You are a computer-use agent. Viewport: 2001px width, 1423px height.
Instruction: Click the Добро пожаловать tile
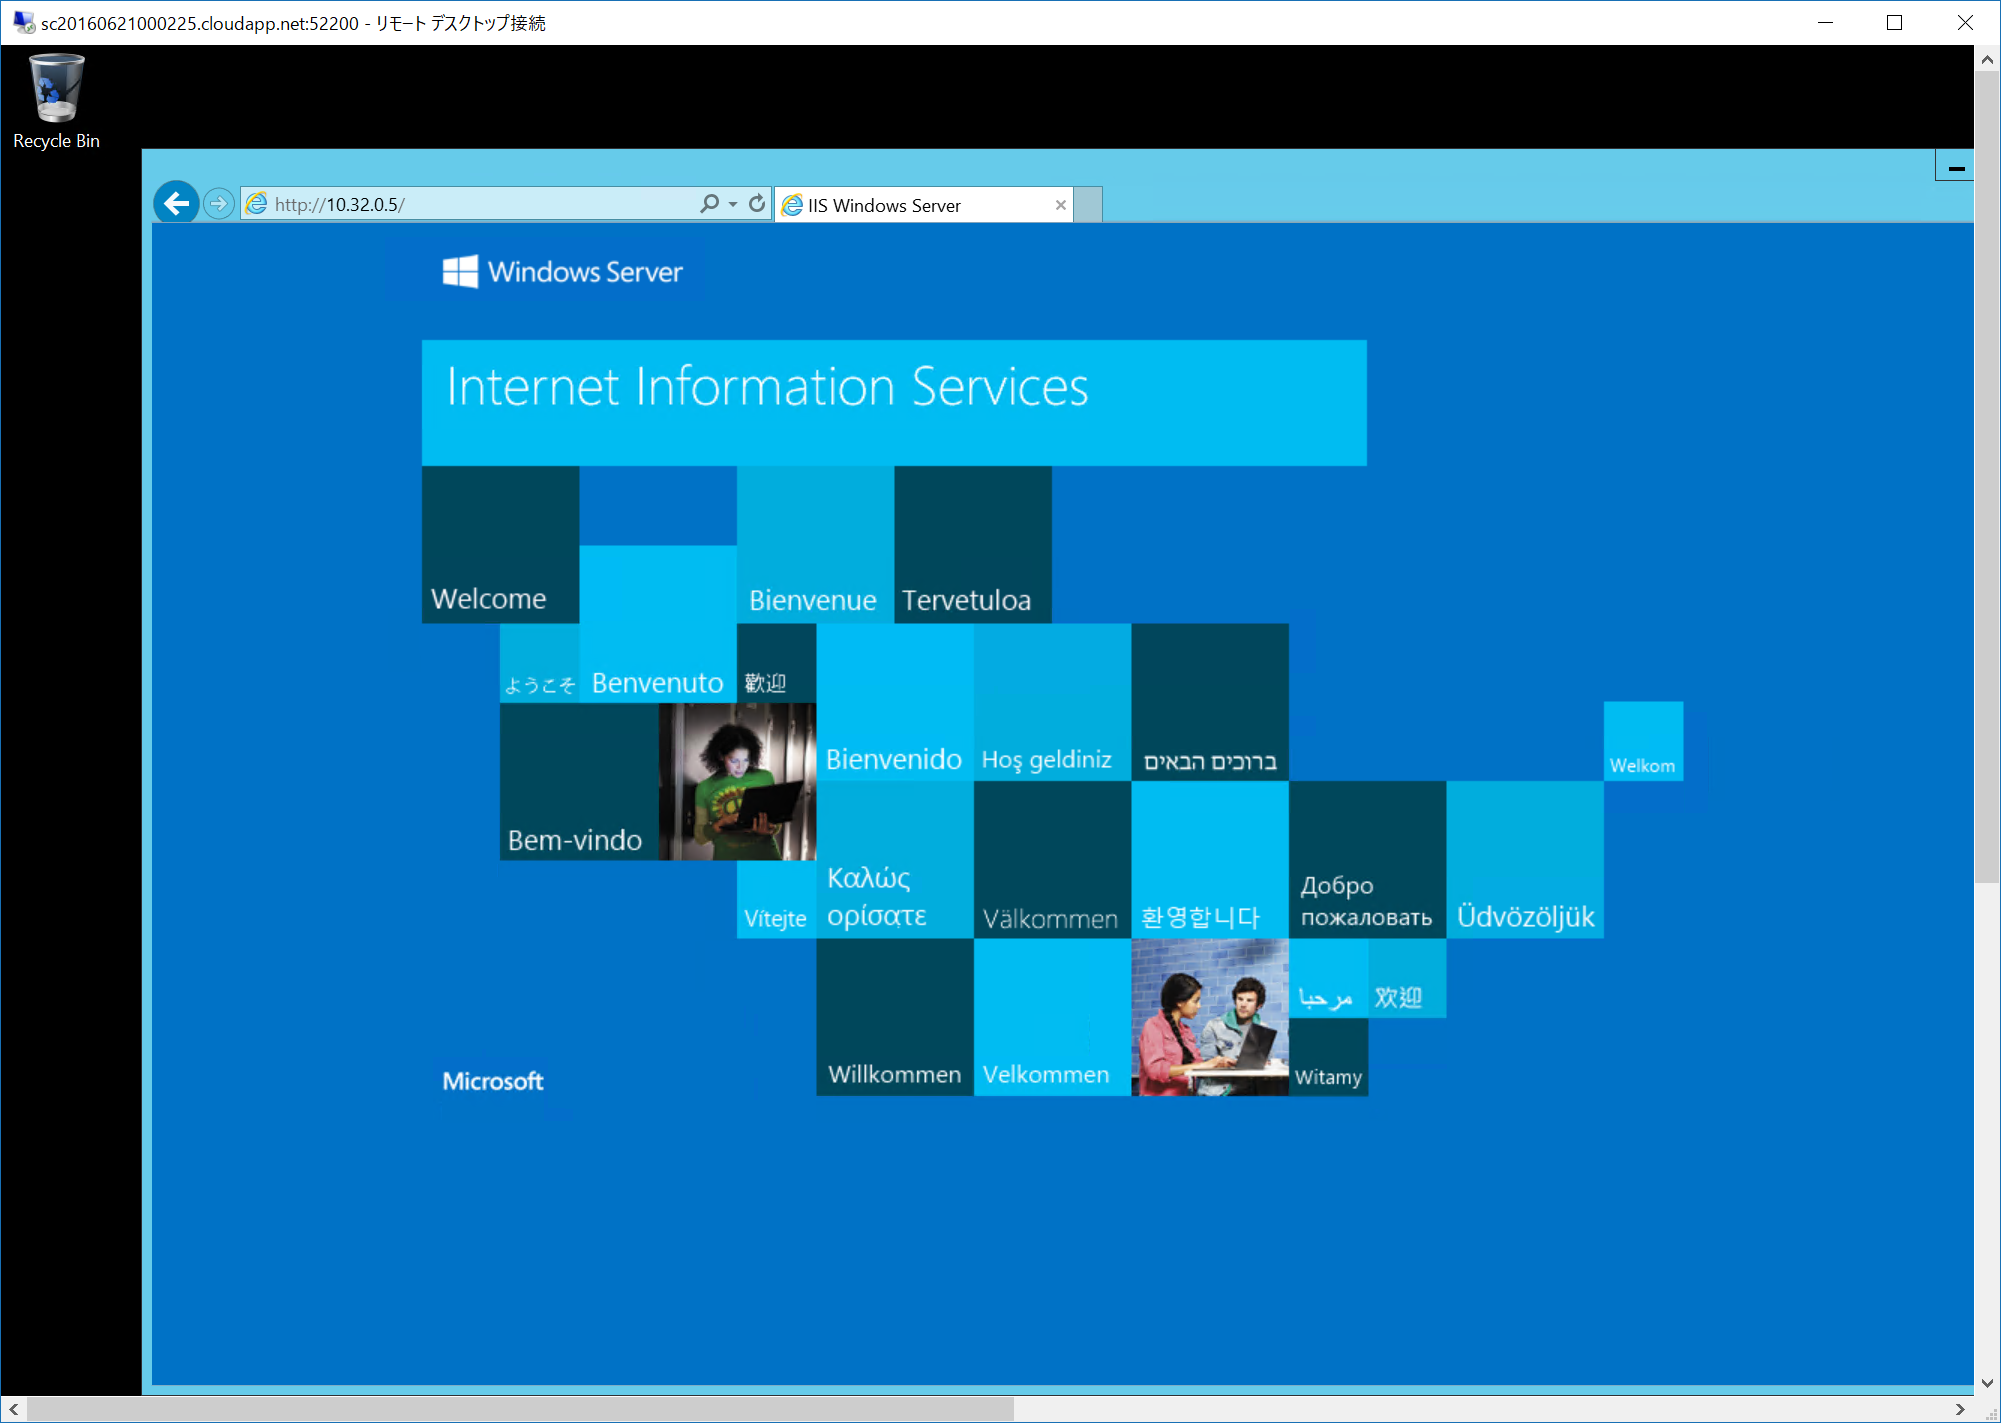point(1367,860)
